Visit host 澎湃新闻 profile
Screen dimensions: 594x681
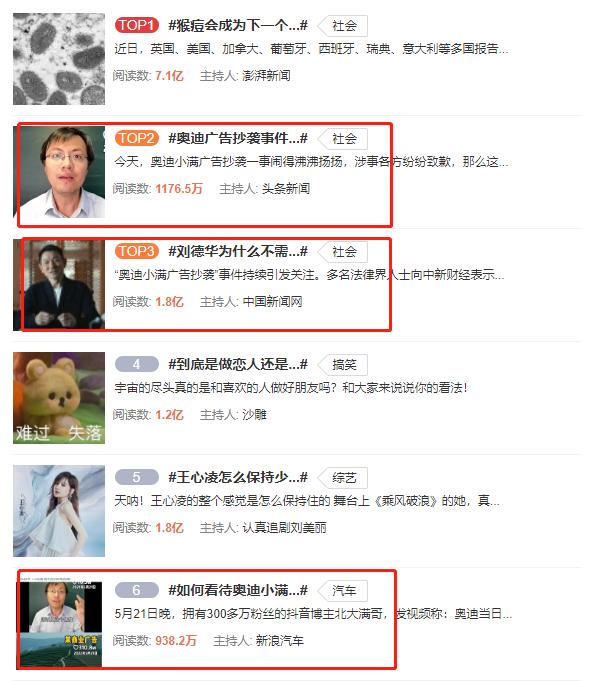coord(266,76)
